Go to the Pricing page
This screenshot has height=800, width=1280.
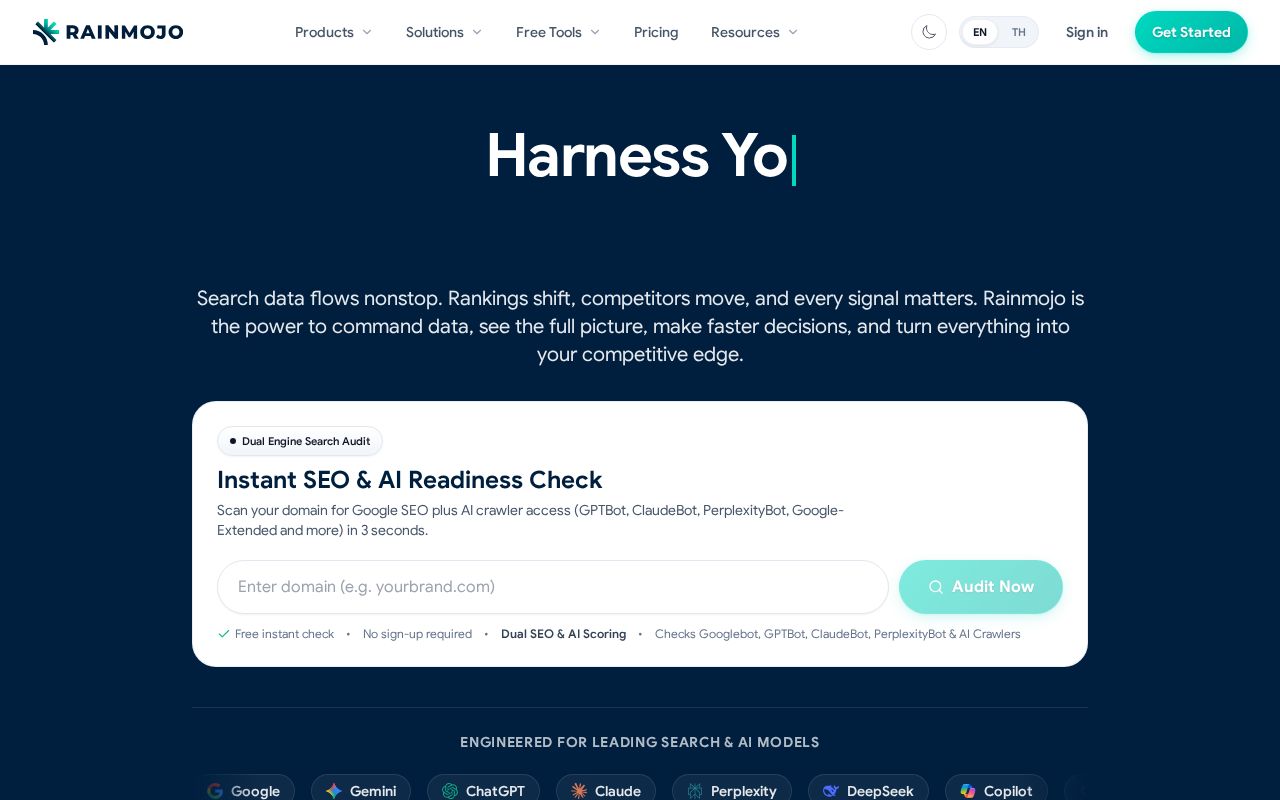click(656, 32)
